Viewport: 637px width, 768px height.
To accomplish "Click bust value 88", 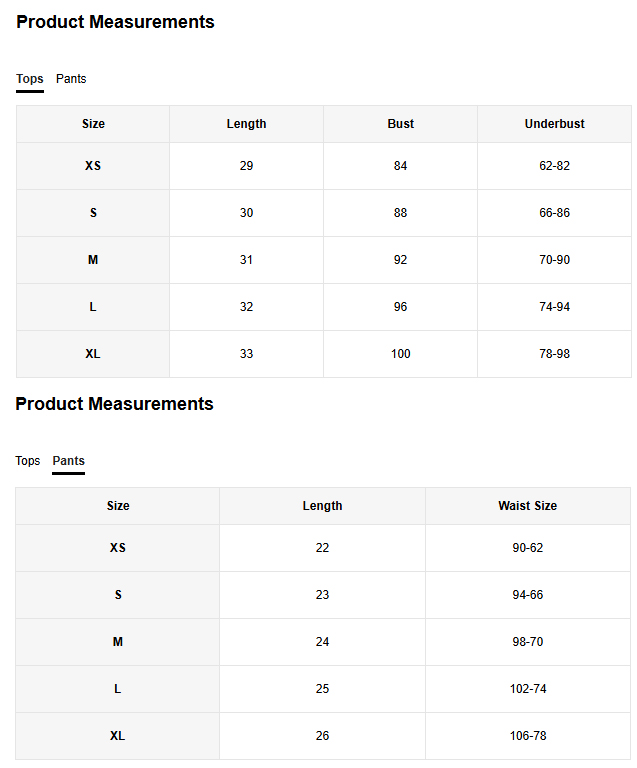I will (400, 213).
